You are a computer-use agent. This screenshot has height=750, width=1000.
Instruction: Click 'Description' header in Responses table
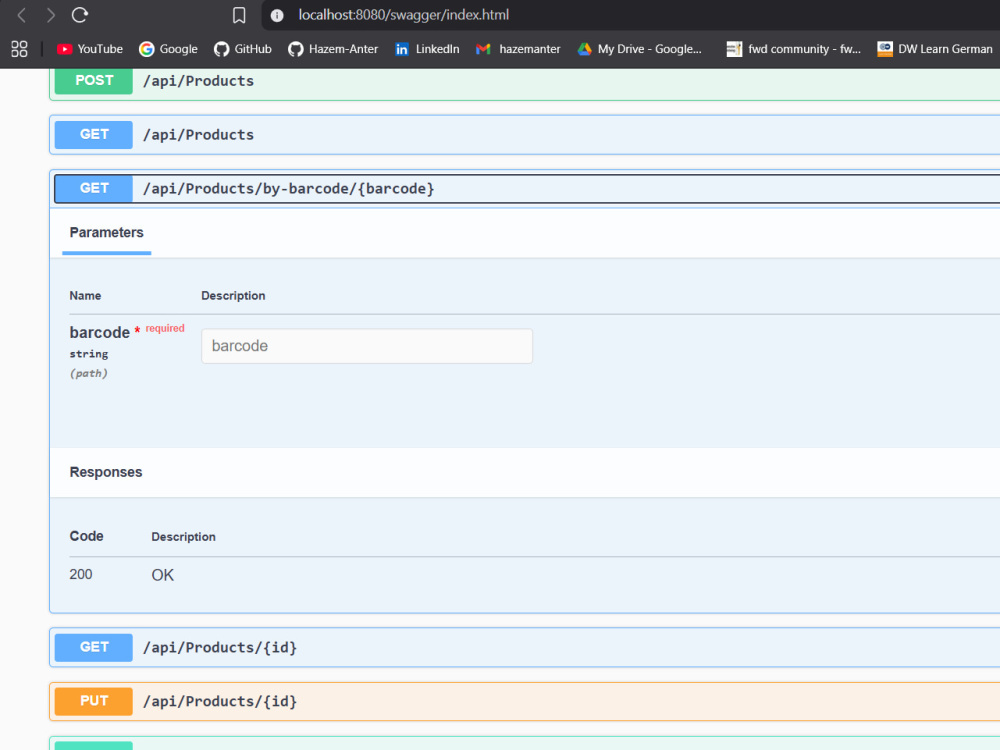[x=184, y=537]
